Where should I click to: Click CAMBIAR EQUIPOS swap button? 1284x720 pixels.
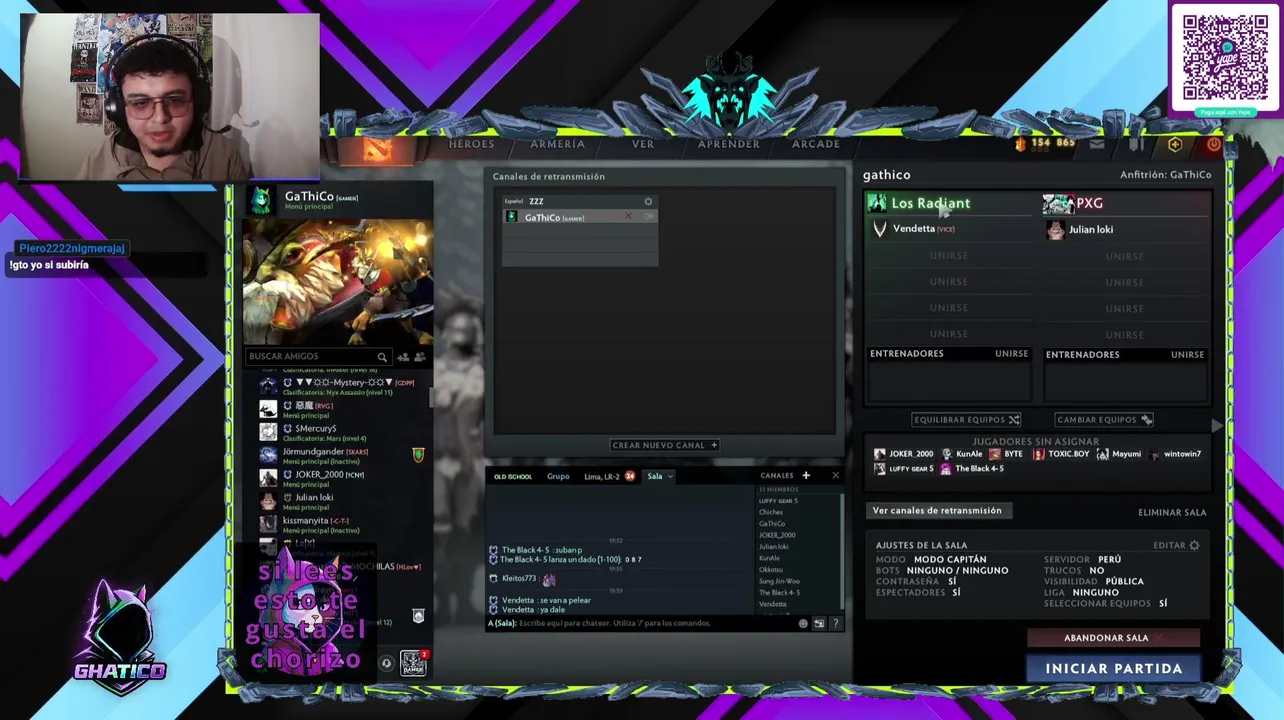pyautogui.click(x=1104, y=420)
